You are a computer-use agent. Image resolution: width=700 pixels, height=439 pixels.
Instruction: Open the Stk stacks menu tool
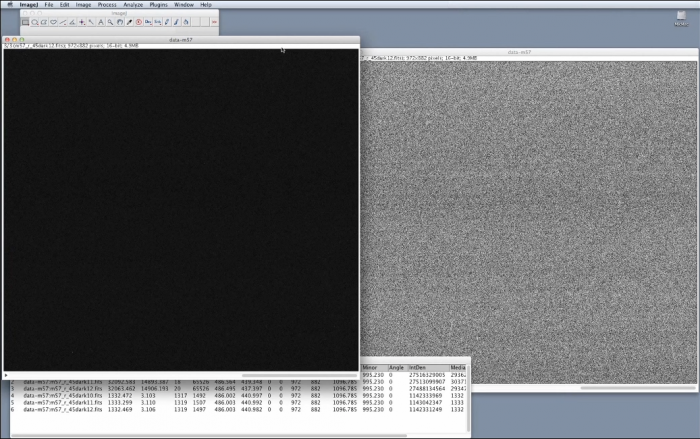(x=158, y=22)
